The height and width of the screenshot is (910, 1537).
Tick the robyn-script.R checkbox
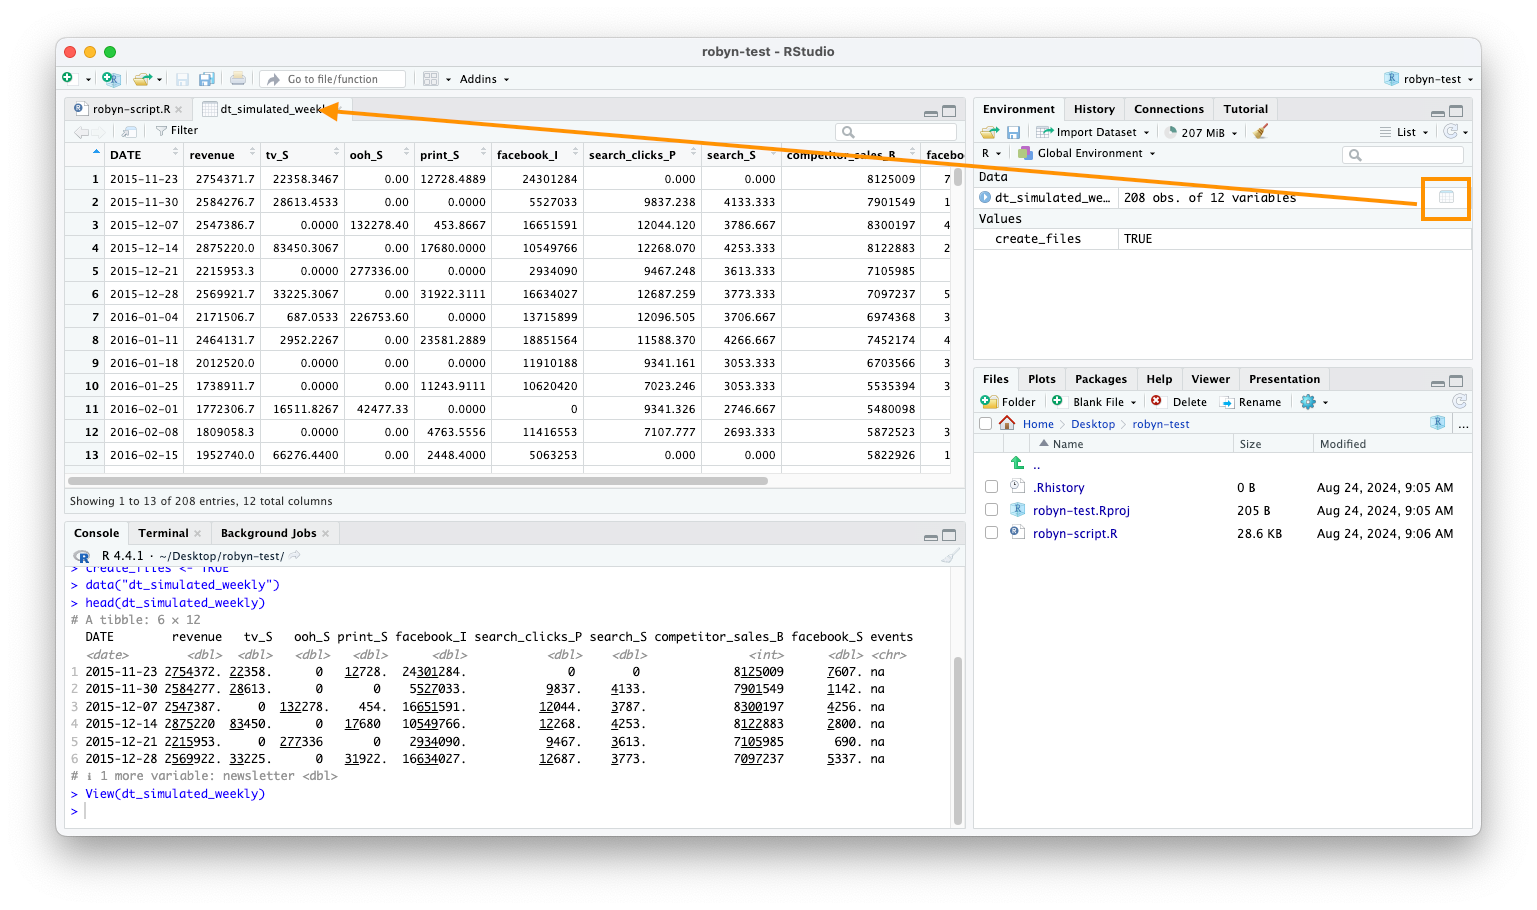[x=991, y=533]
